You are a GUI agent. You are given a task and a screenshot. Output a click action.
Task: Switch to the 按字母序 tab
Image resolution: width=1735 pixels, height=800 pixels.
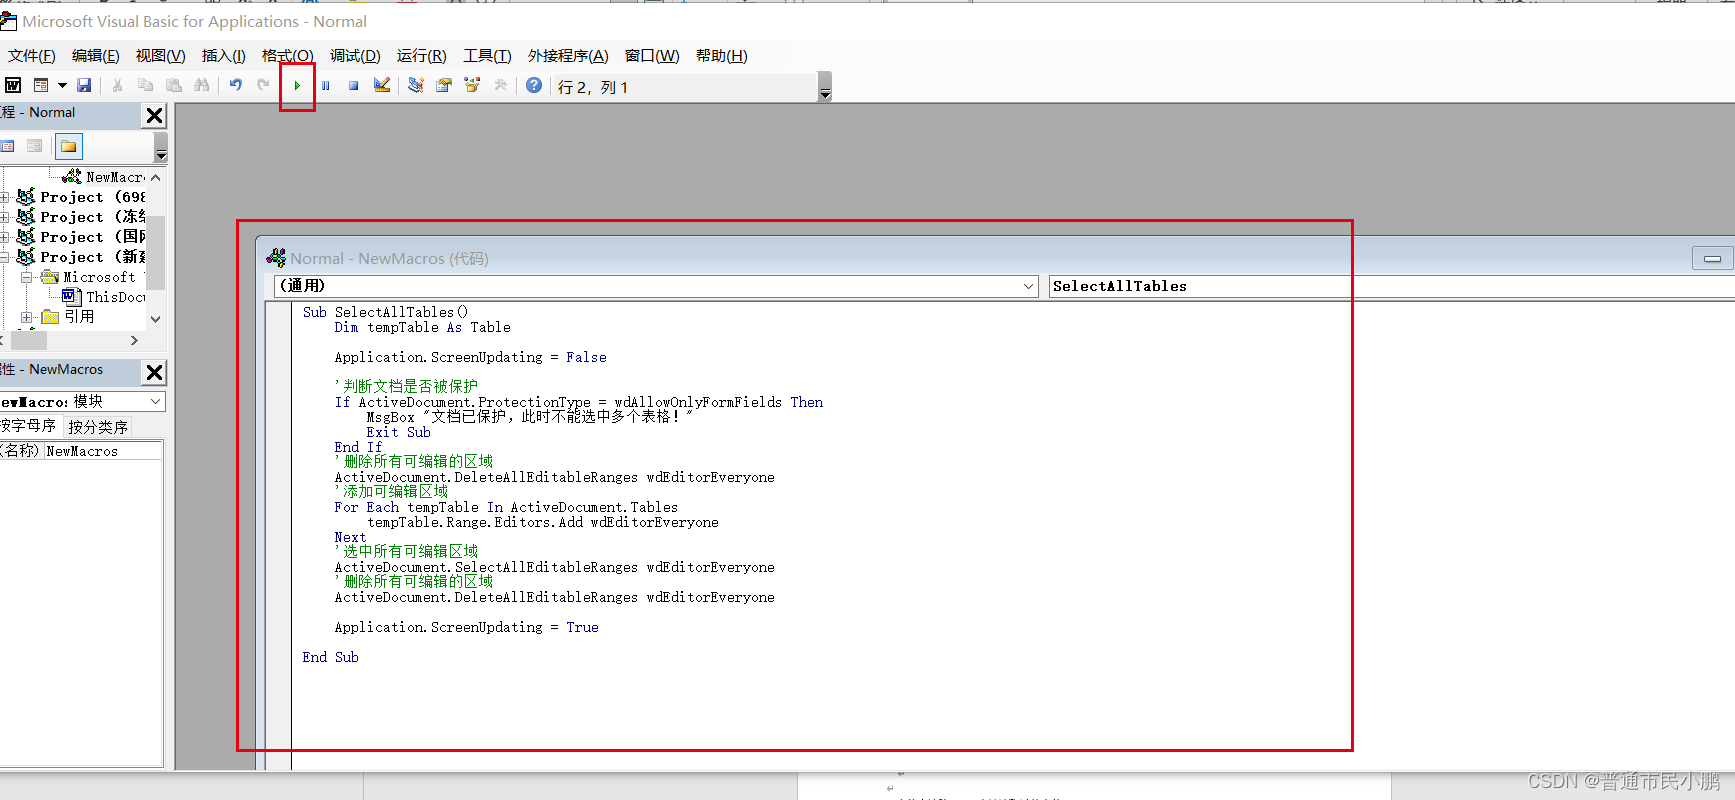pos(29,426)
